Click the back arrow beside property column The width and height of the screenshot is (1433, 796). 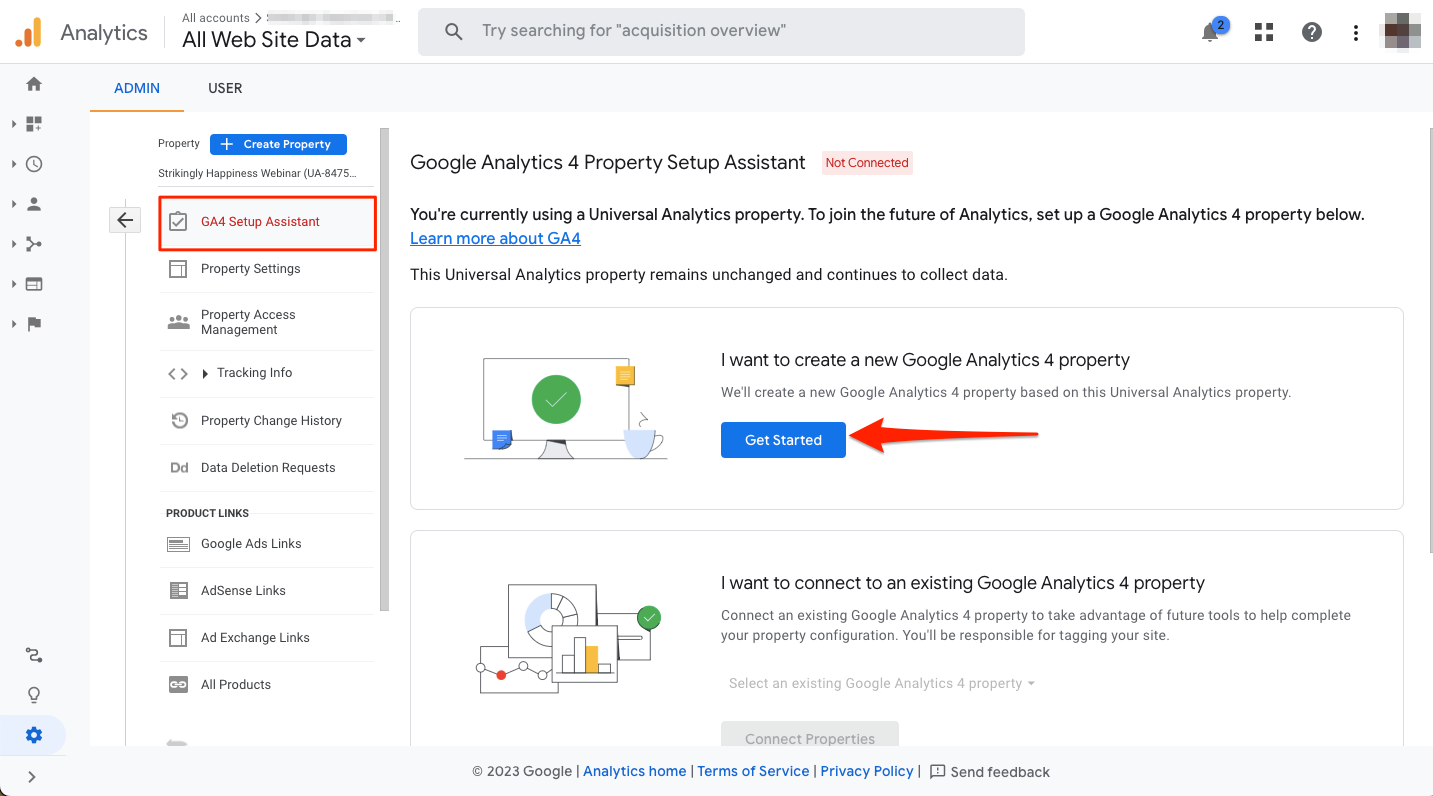pos(125,220)
